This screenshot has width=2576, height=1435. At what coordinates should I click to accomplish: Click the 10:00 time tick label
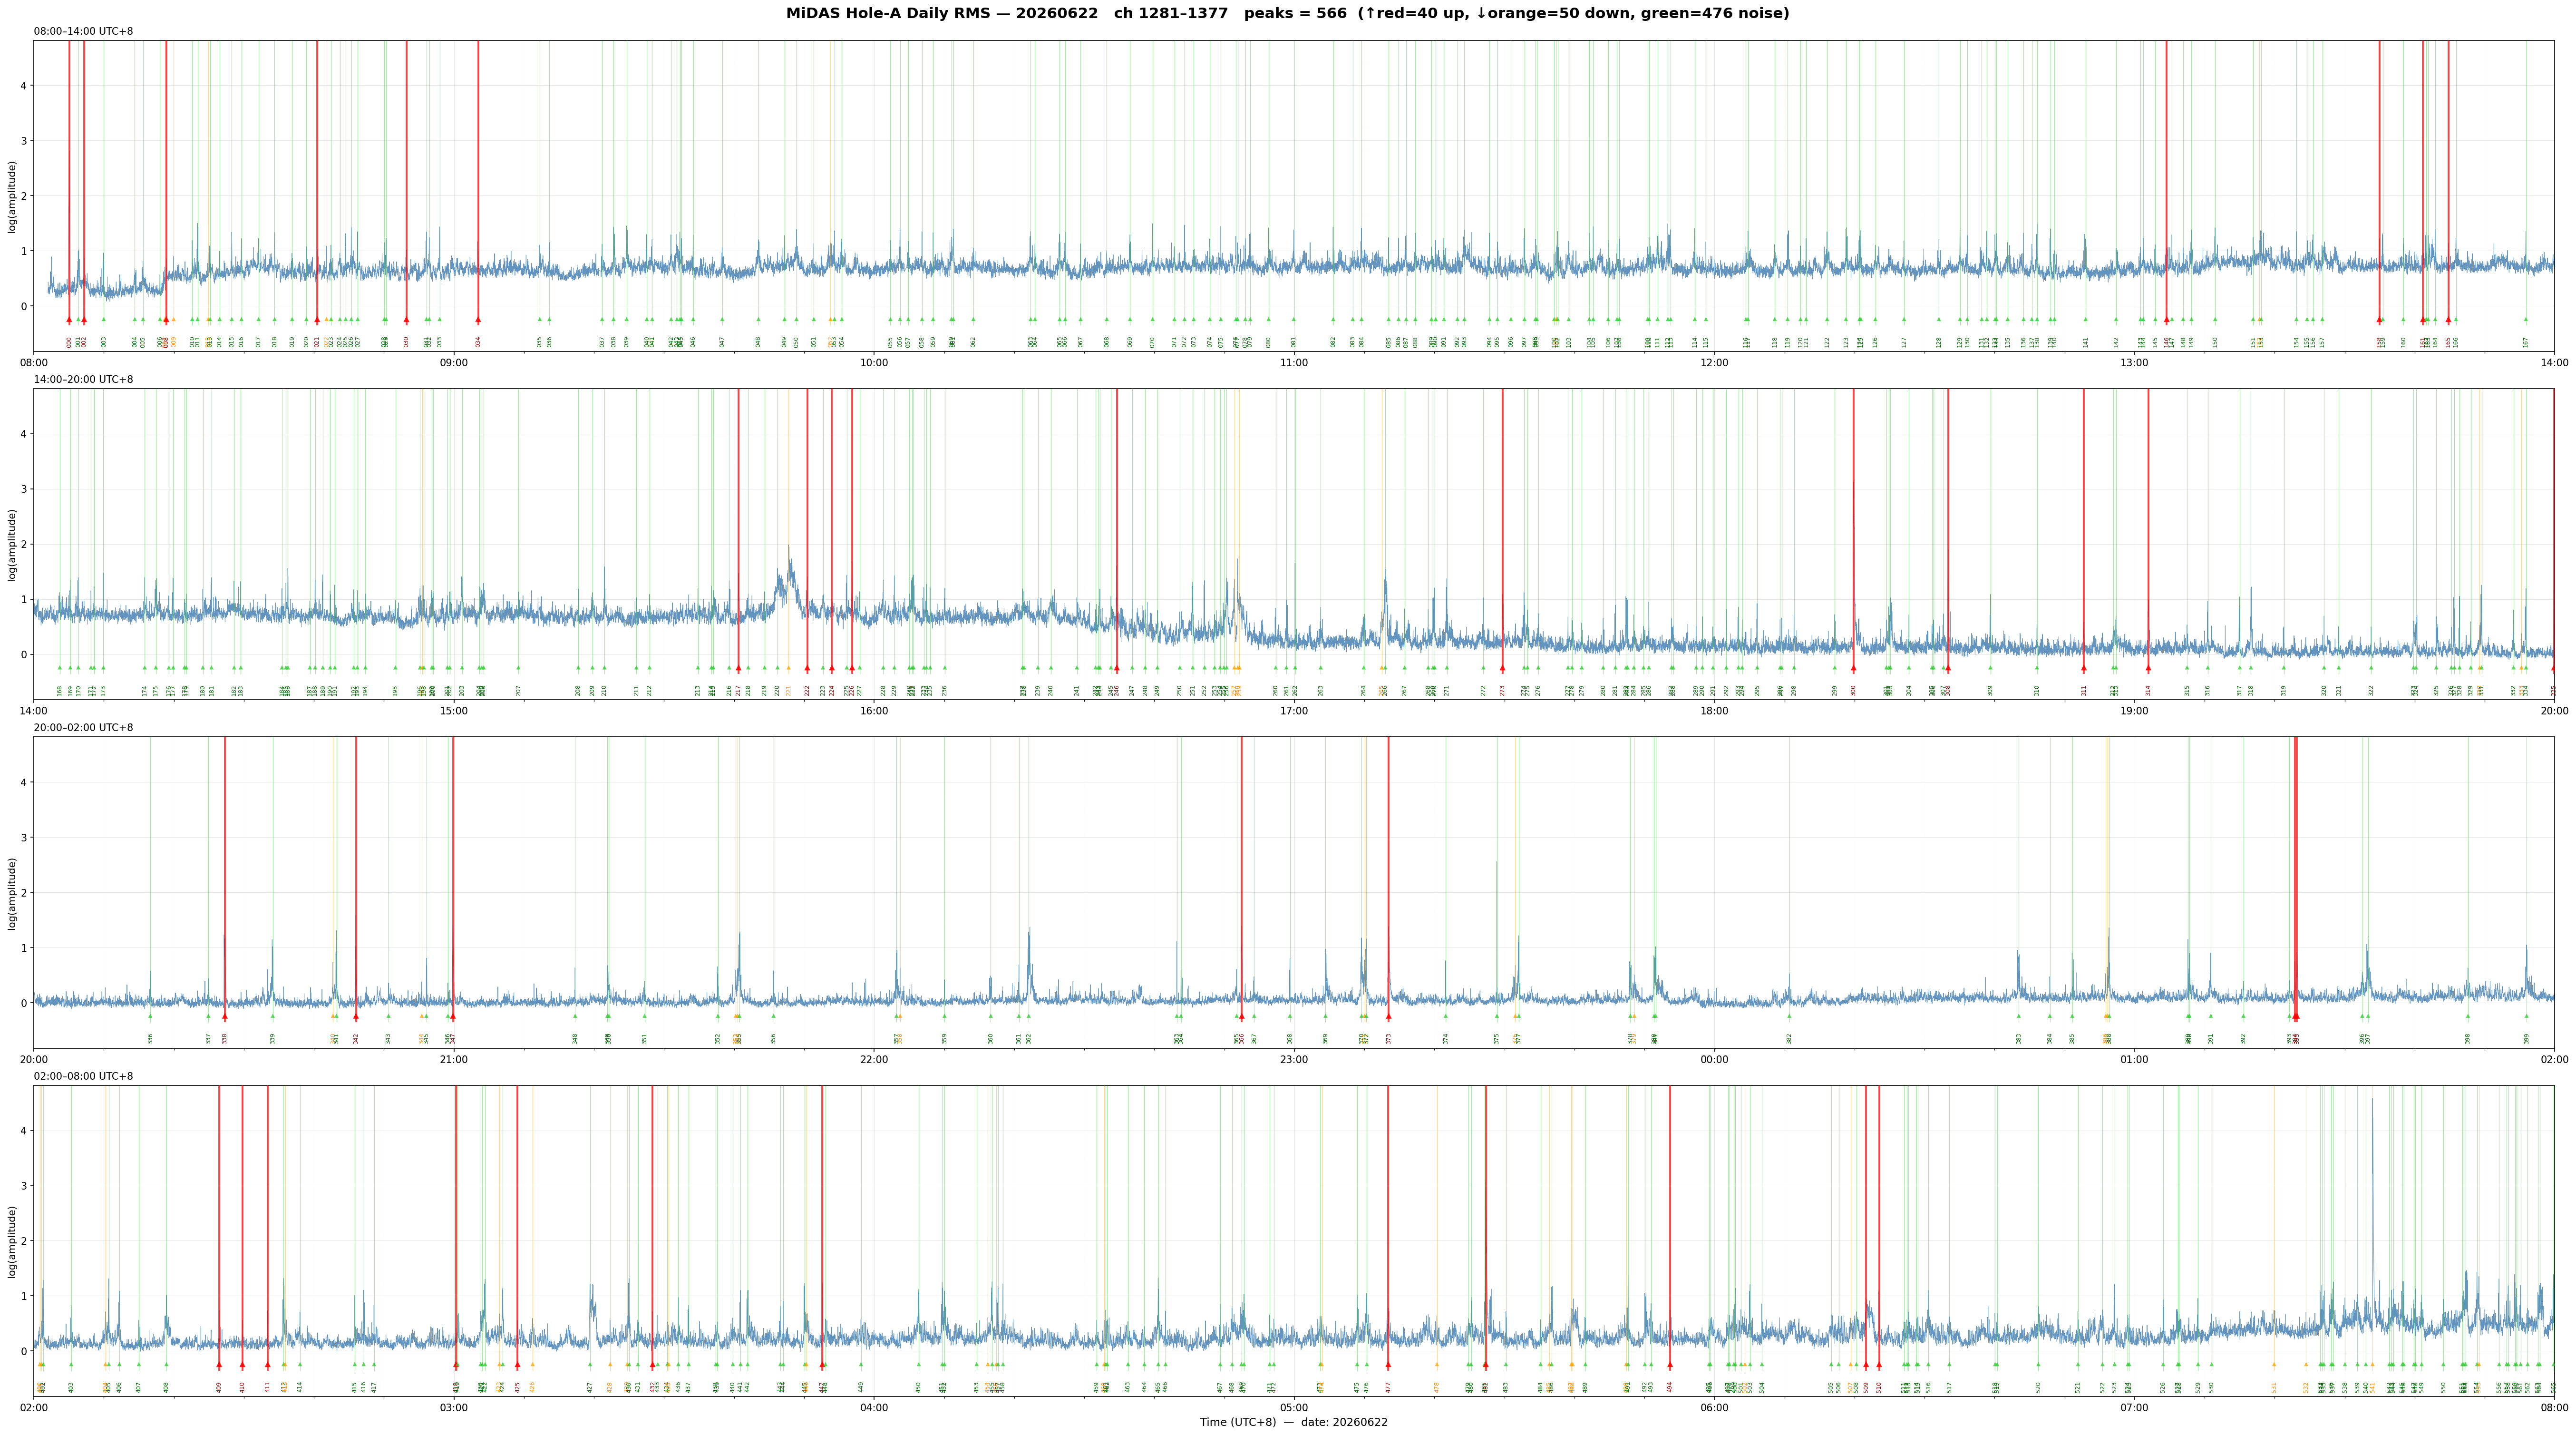click(874, 362)
